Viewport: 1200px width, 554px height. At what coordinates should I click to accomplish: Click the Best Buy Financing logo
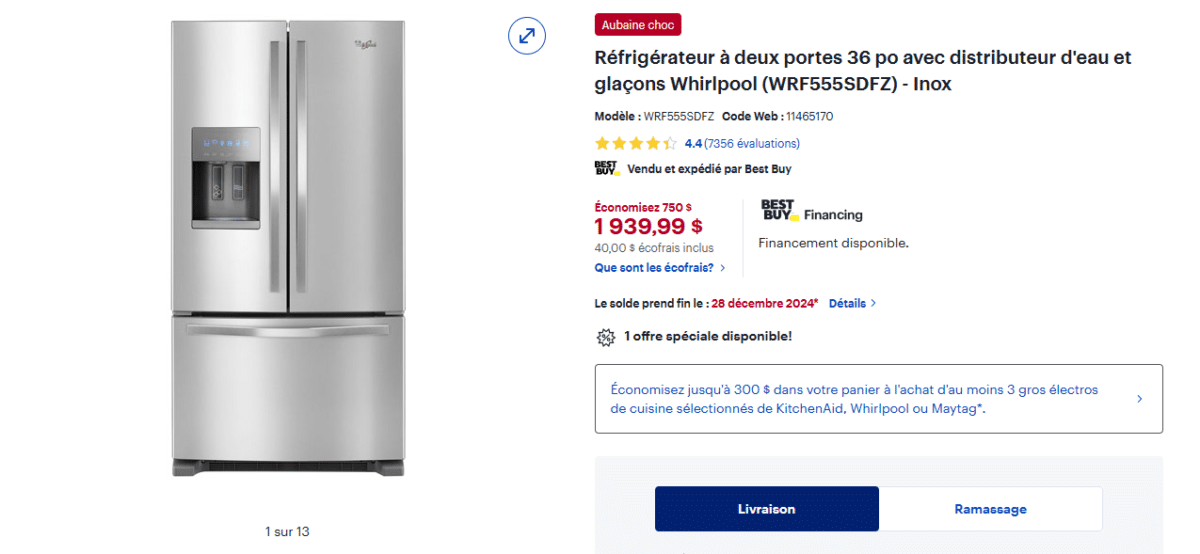pos(811,211)
